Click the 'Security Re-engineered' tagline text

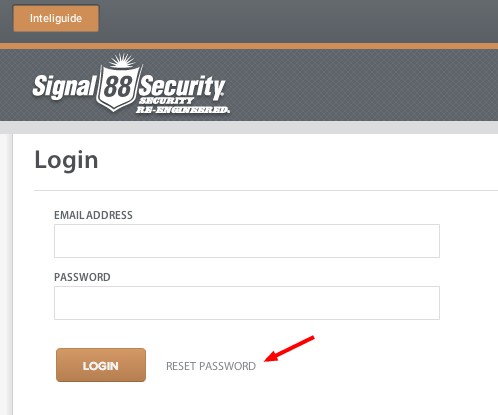(183, 105)
